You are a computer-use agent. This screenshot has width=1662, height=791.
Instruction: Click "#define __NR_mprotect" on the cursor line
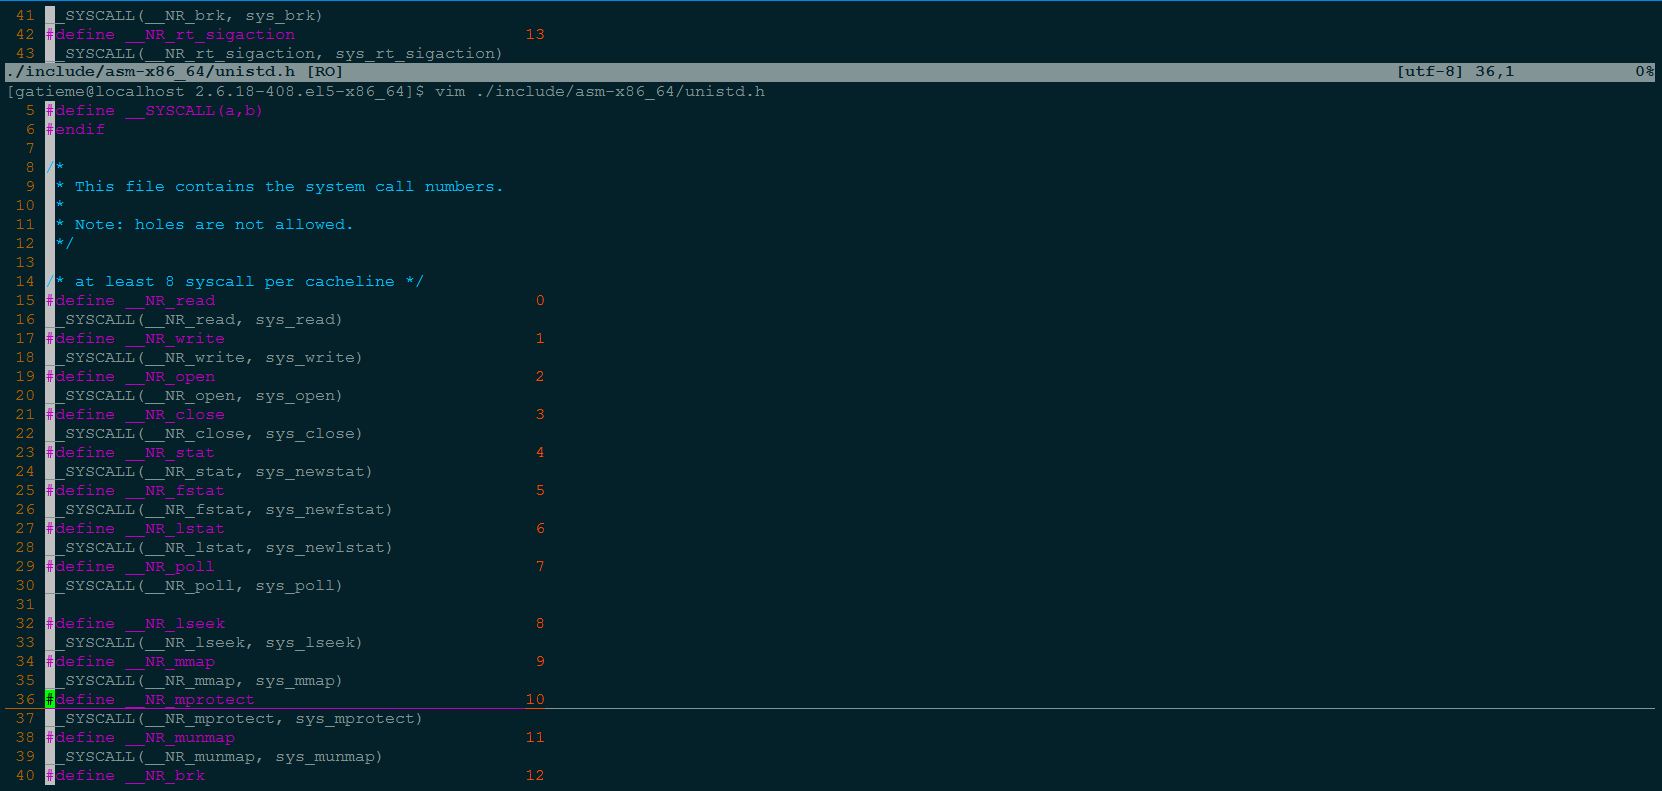point(150,699)
